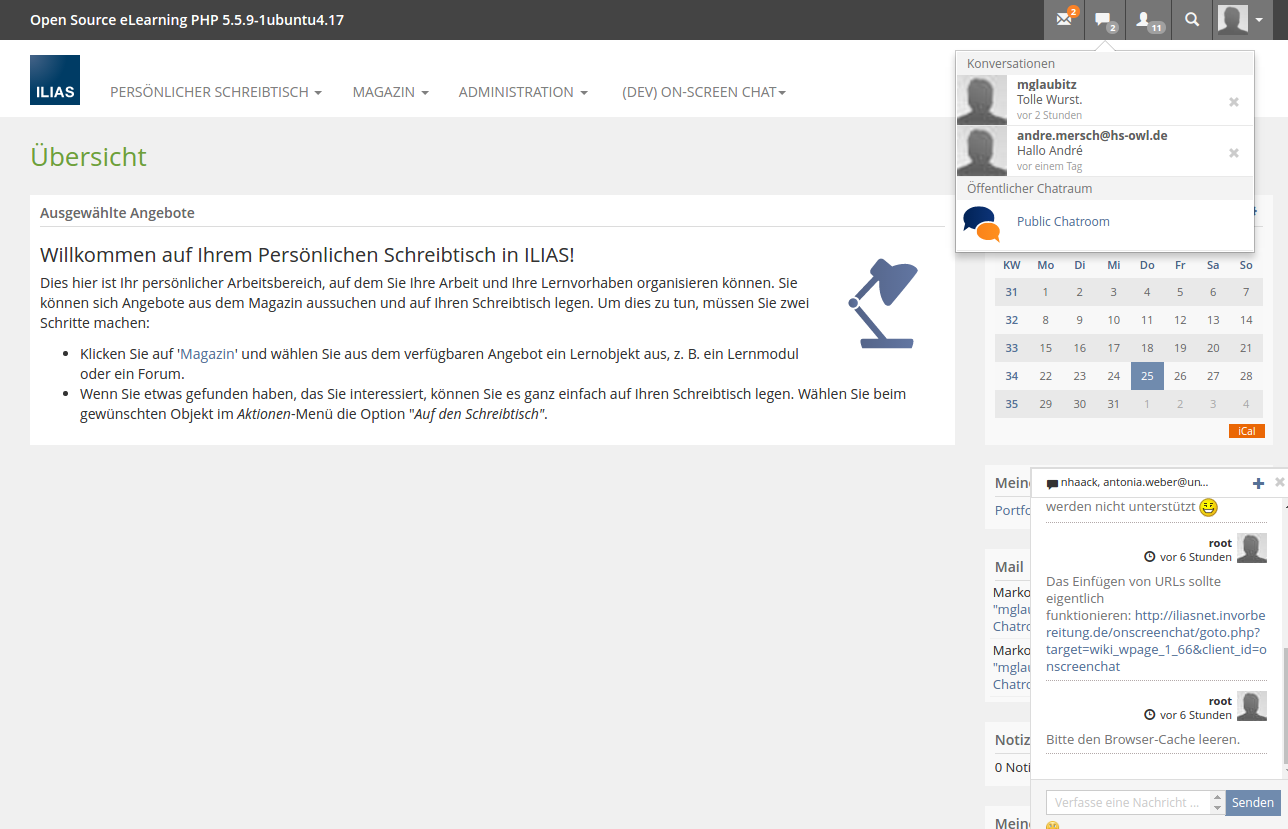
Task: Click the Send (Senden) button
Action: point(1252,802)
